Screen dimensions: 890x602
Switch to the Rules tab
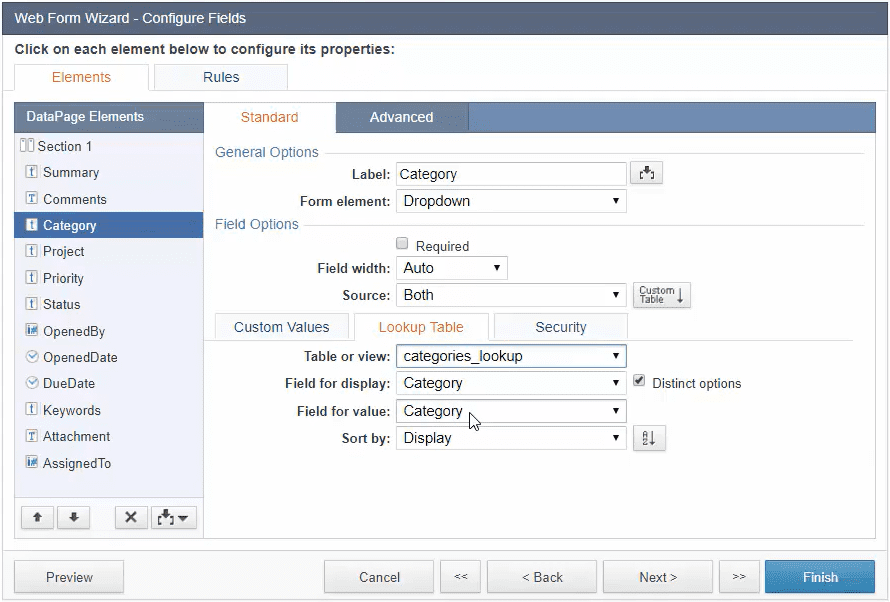coord(221,77)
